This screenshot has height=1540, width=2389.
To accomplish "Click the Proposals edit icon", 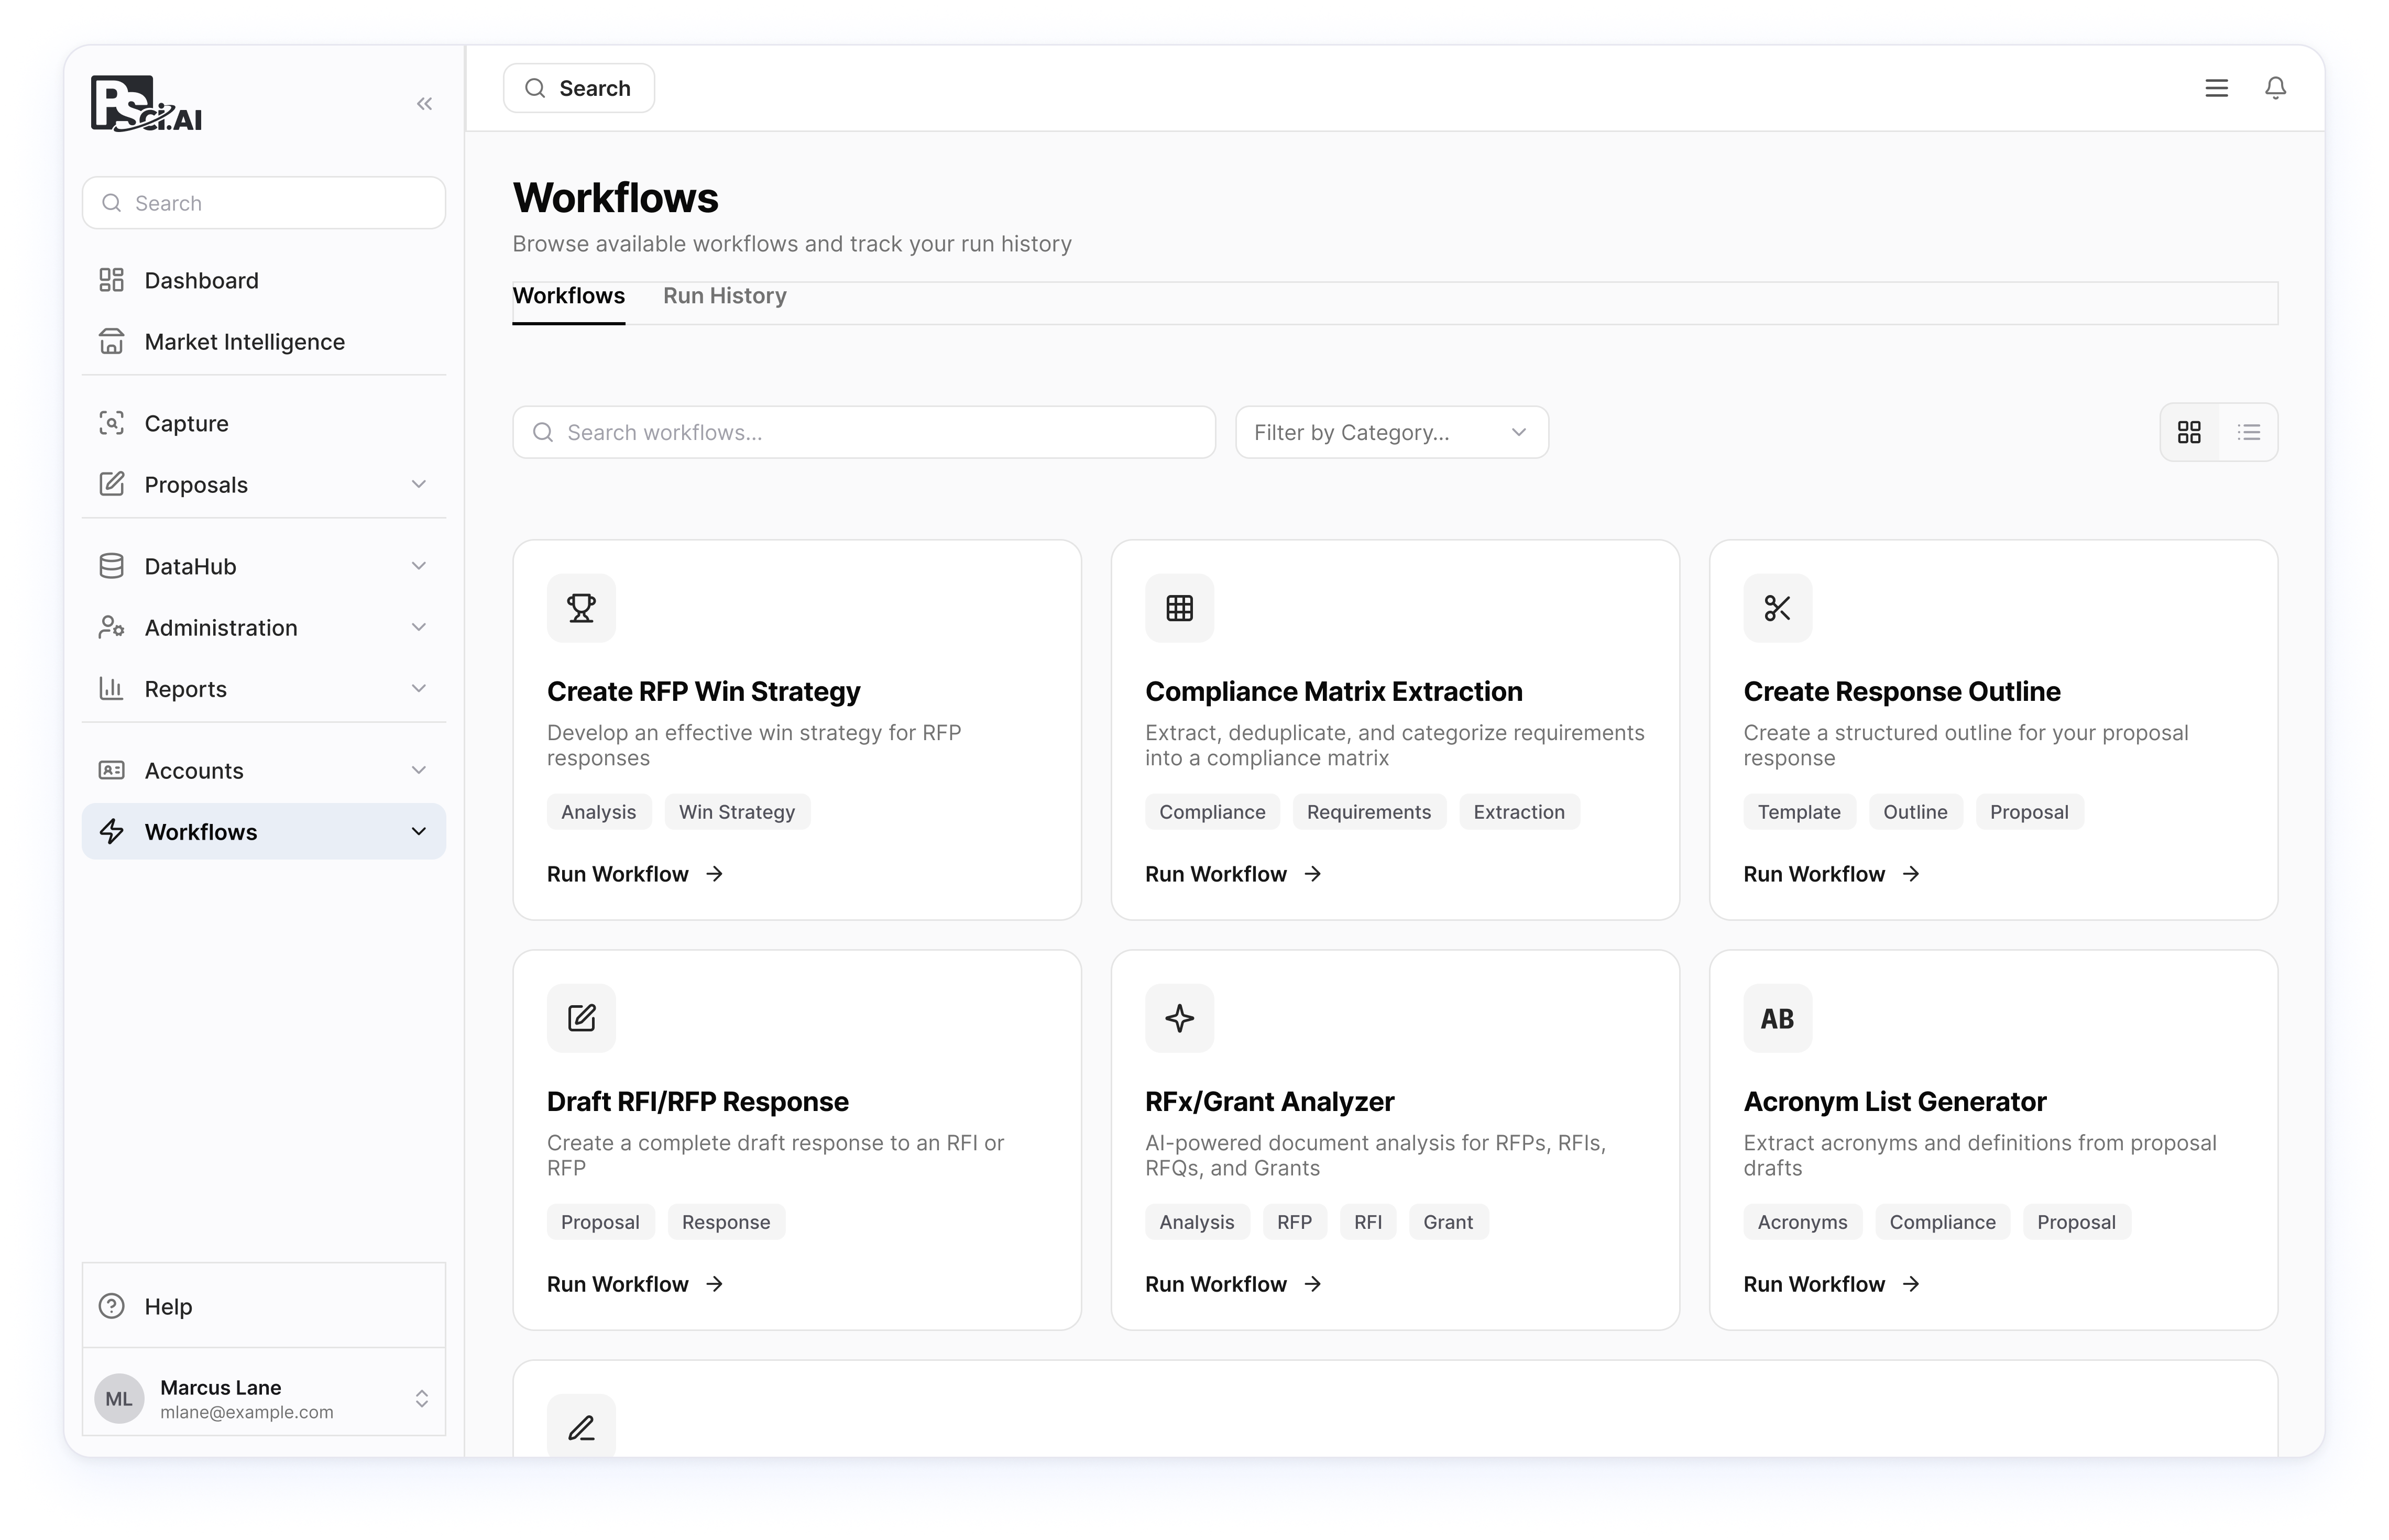I will [111, 484].
